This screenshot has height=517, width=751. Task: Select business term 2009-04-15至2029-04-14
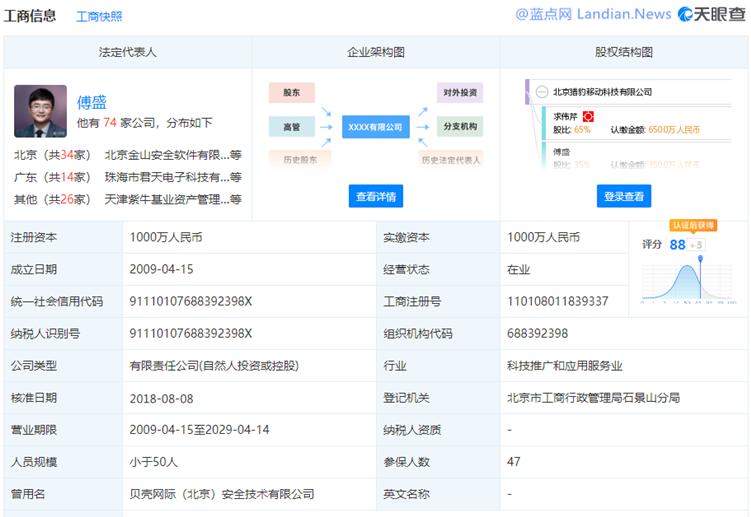(x=199, y=430)
